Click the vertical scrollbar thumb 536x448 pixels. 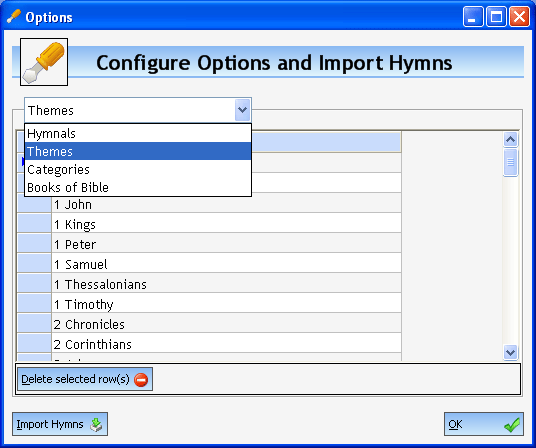(x=510, y=162)
